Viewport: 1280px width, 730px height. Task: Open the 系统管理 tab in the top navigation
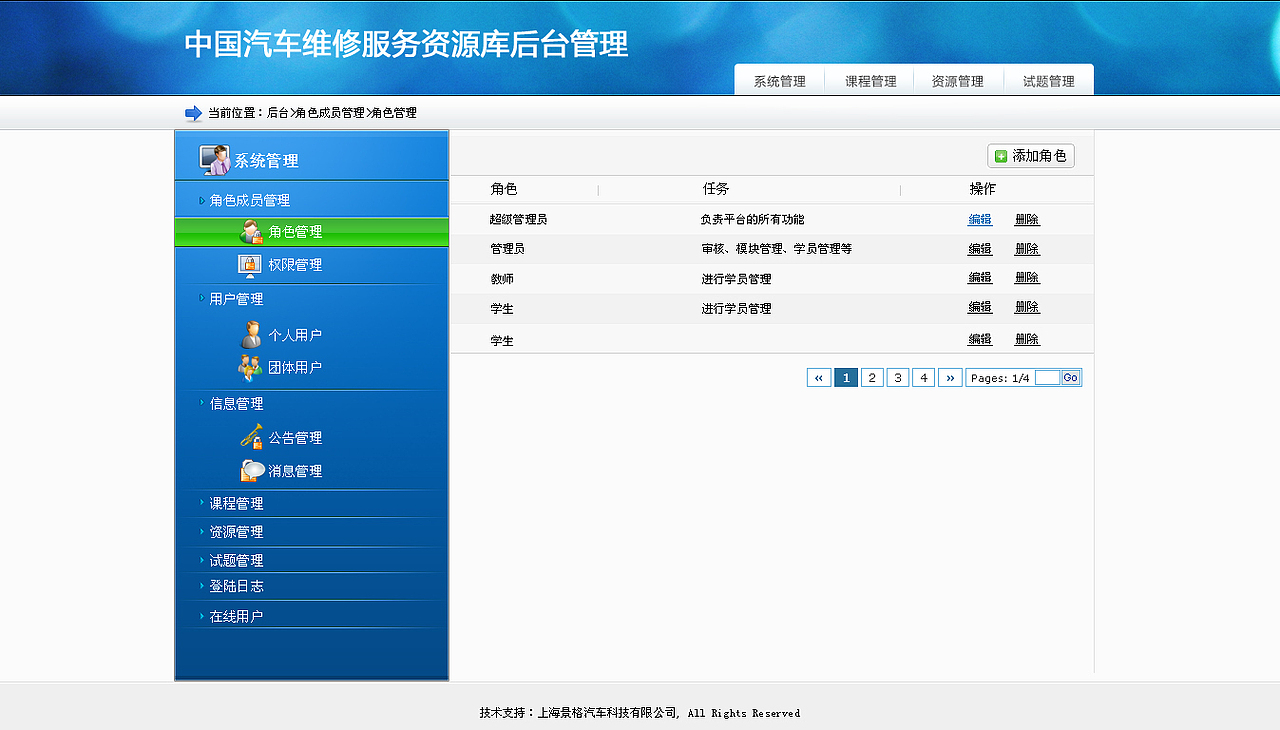[x=779, y=81]
